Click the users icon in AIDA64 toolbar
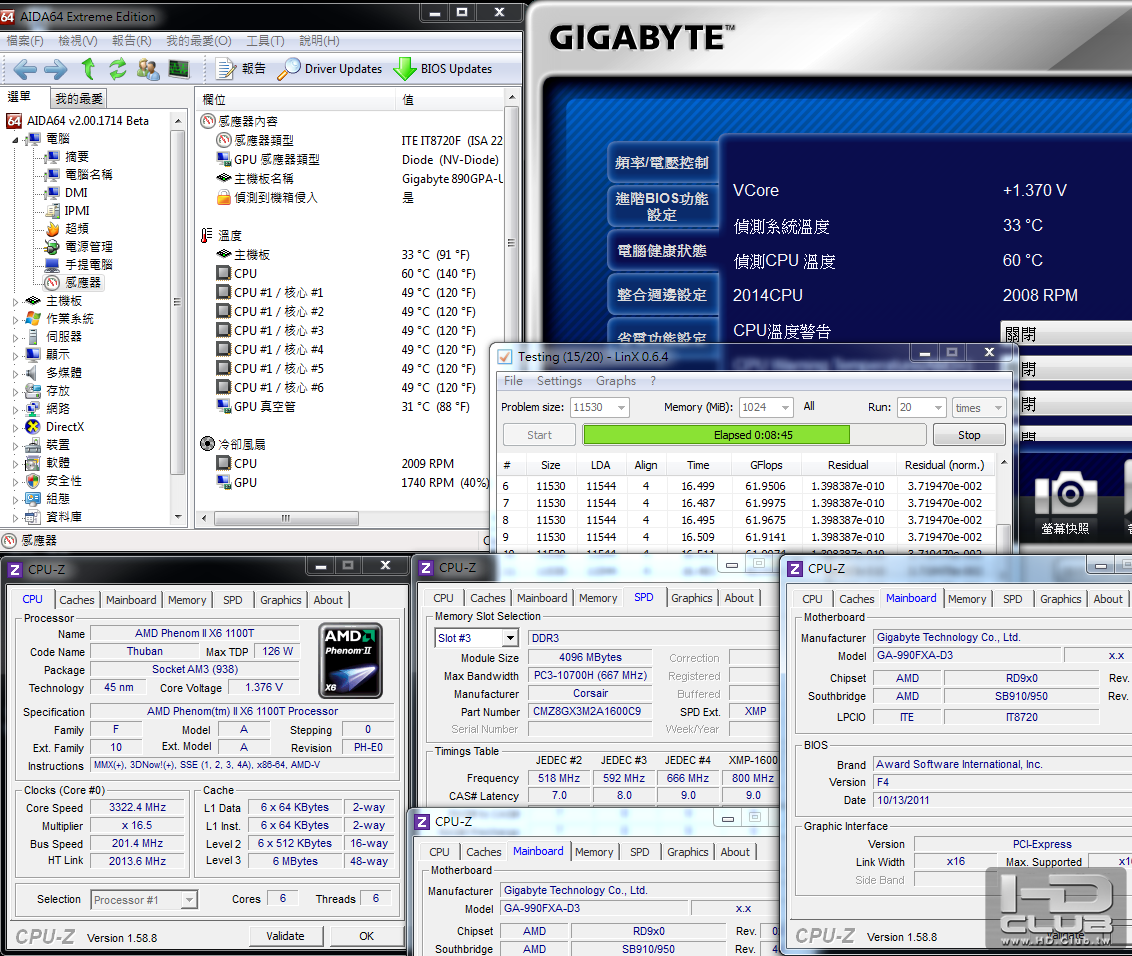 point(147,69)
